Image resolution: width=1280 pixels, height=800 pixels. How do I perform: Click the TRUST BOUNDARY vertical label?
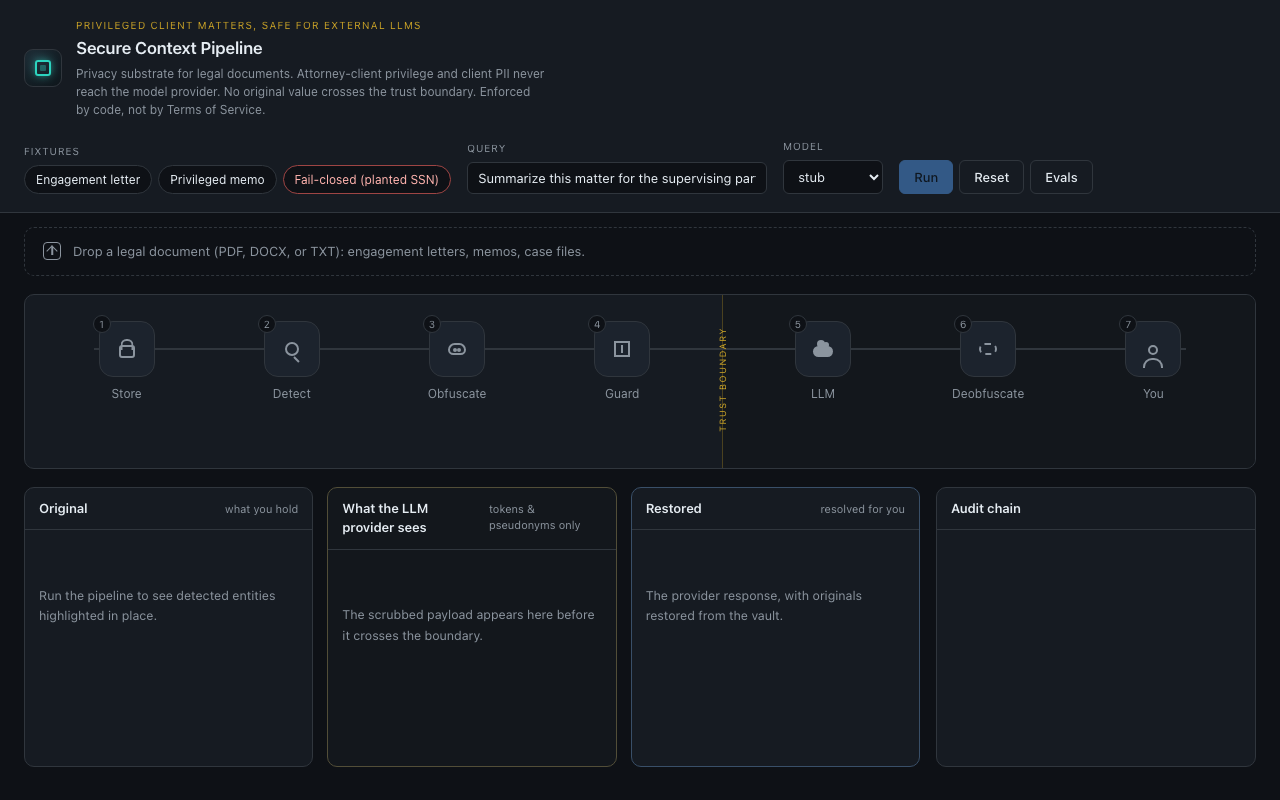click(723, 379)
